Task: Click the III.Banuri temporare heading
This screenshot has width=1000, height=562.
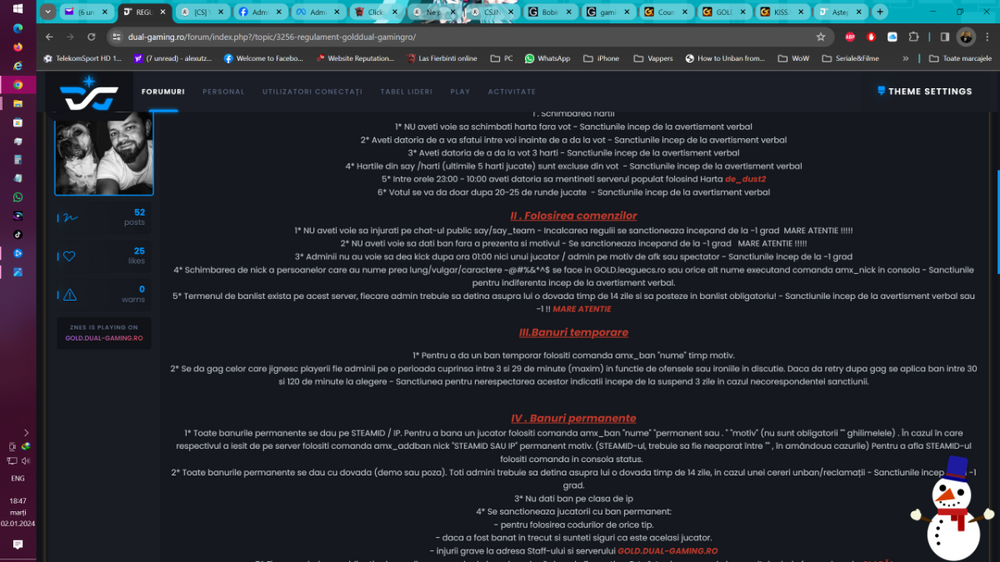Action: click(x=573, y=332)
